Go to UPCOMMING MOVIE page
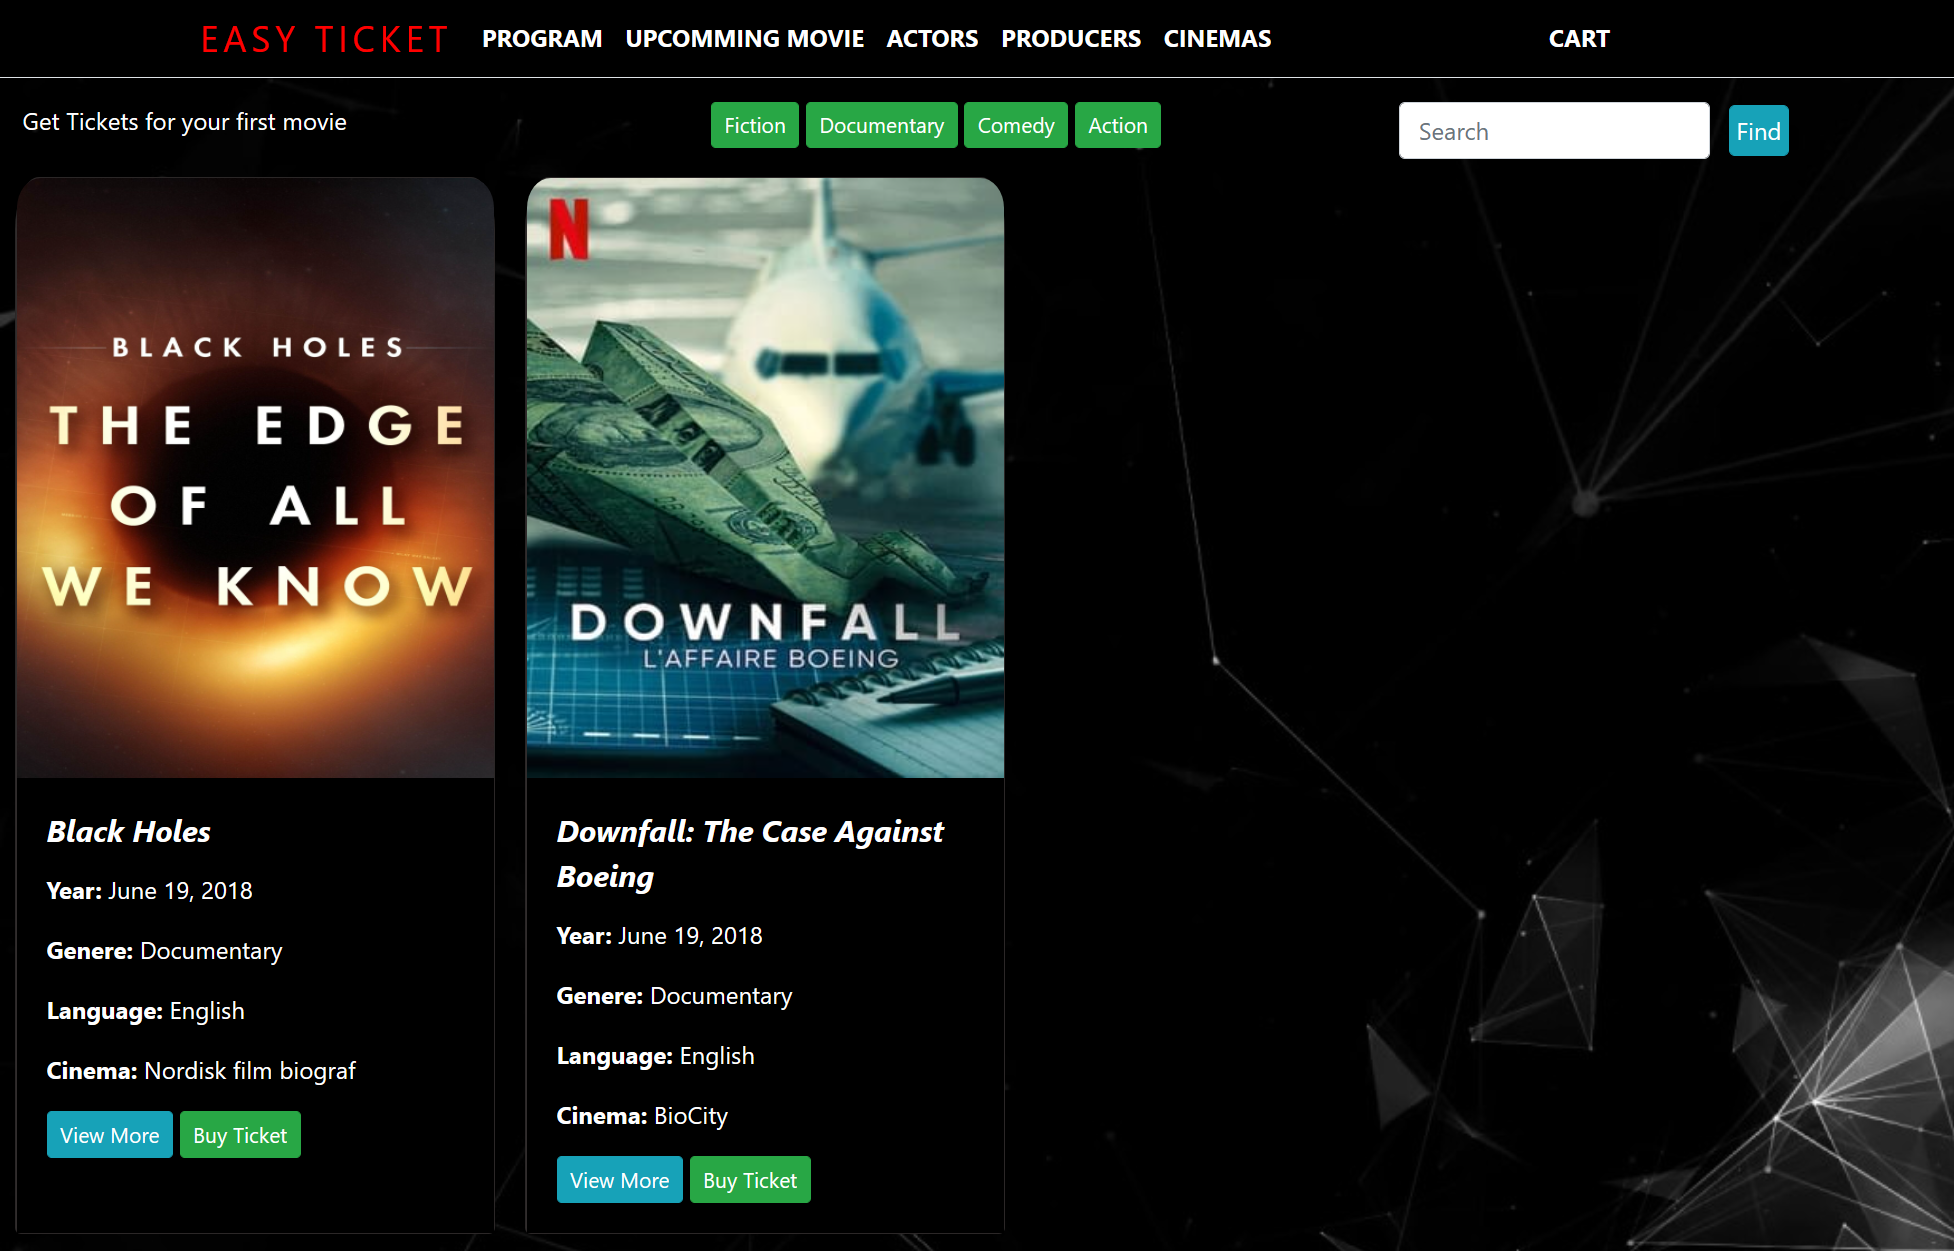Viewport: 1954px width, 1251px height. coord(744,39)
